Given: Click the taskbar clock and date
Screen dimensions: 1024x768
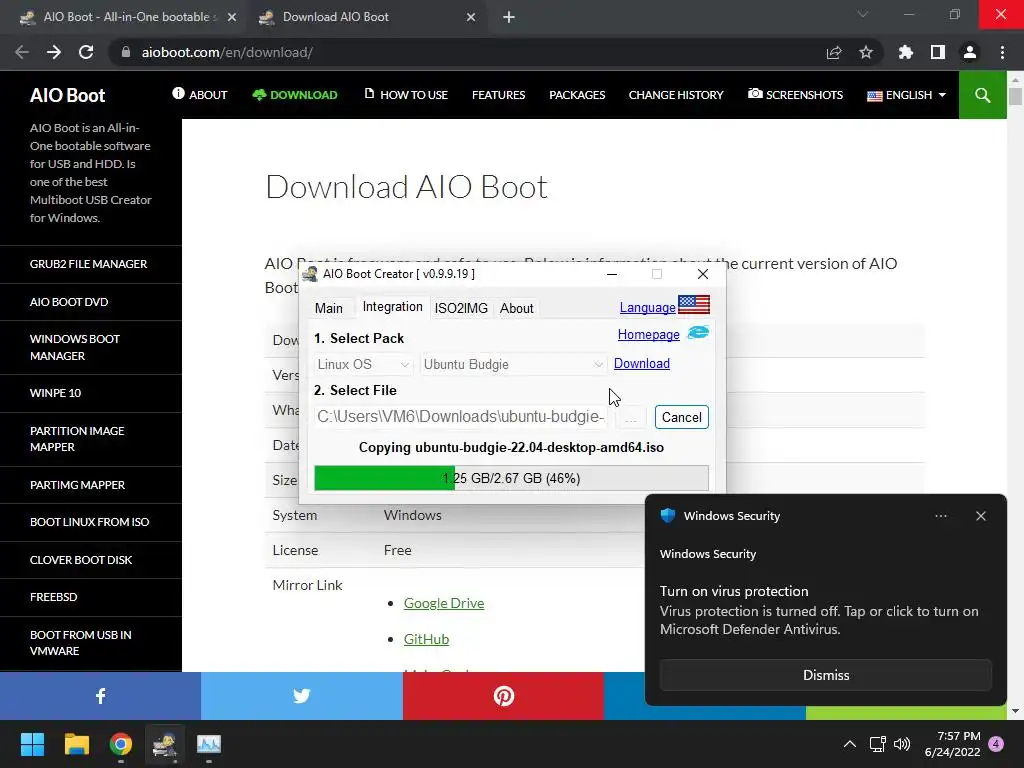Looking at the screenshot, I should pos(952,744).
